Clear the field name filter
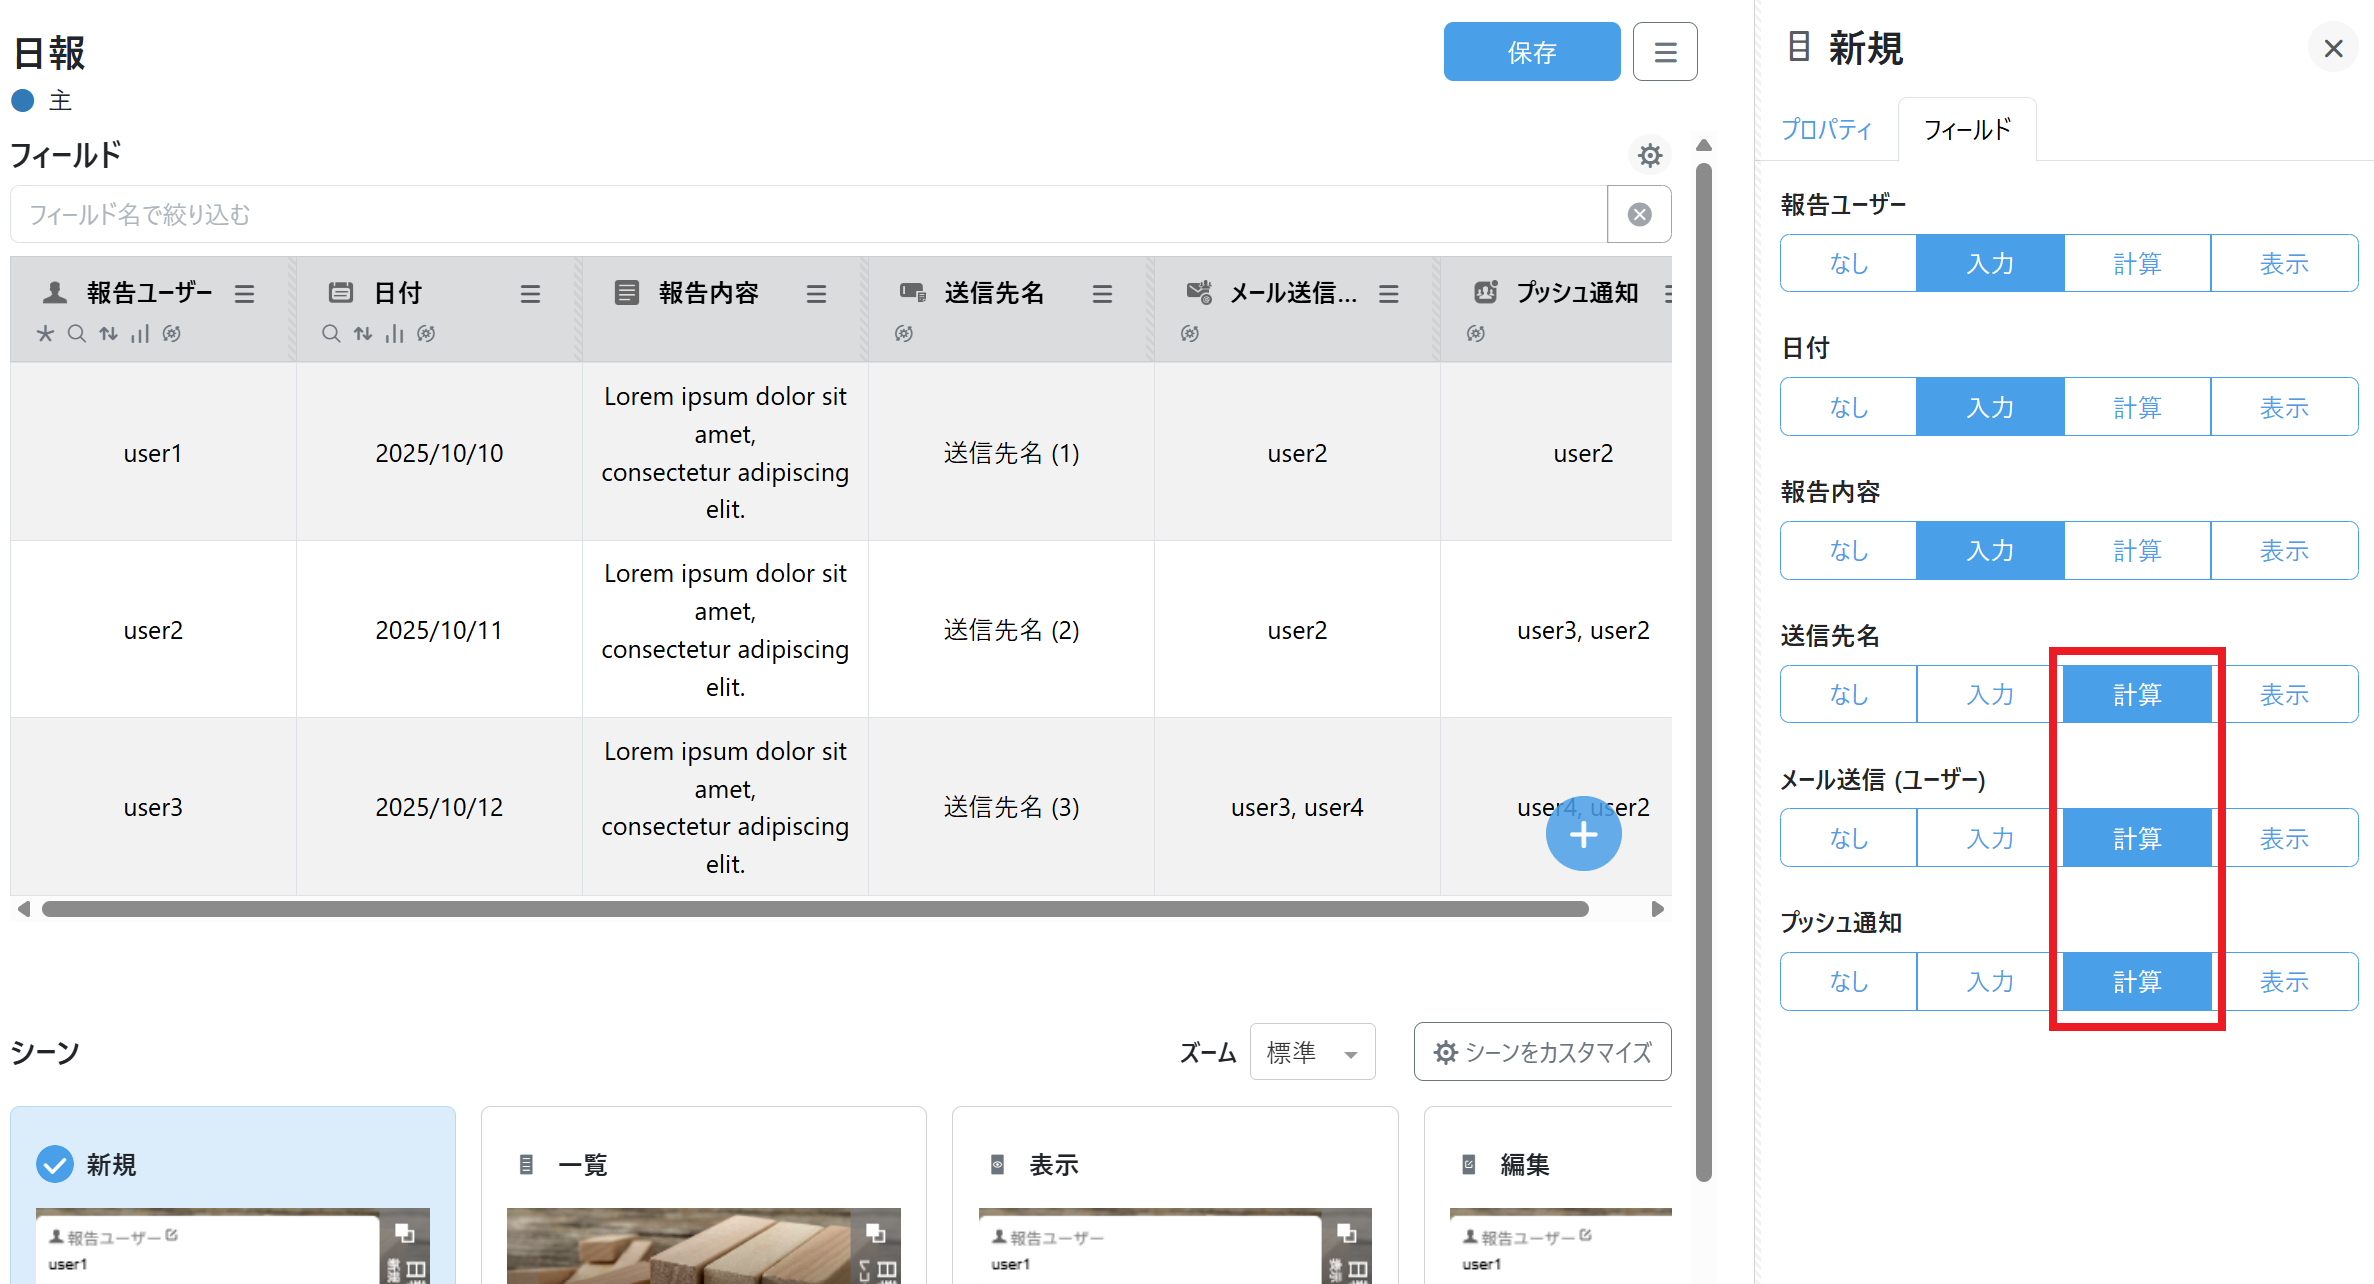 (x=1639, y=214)
